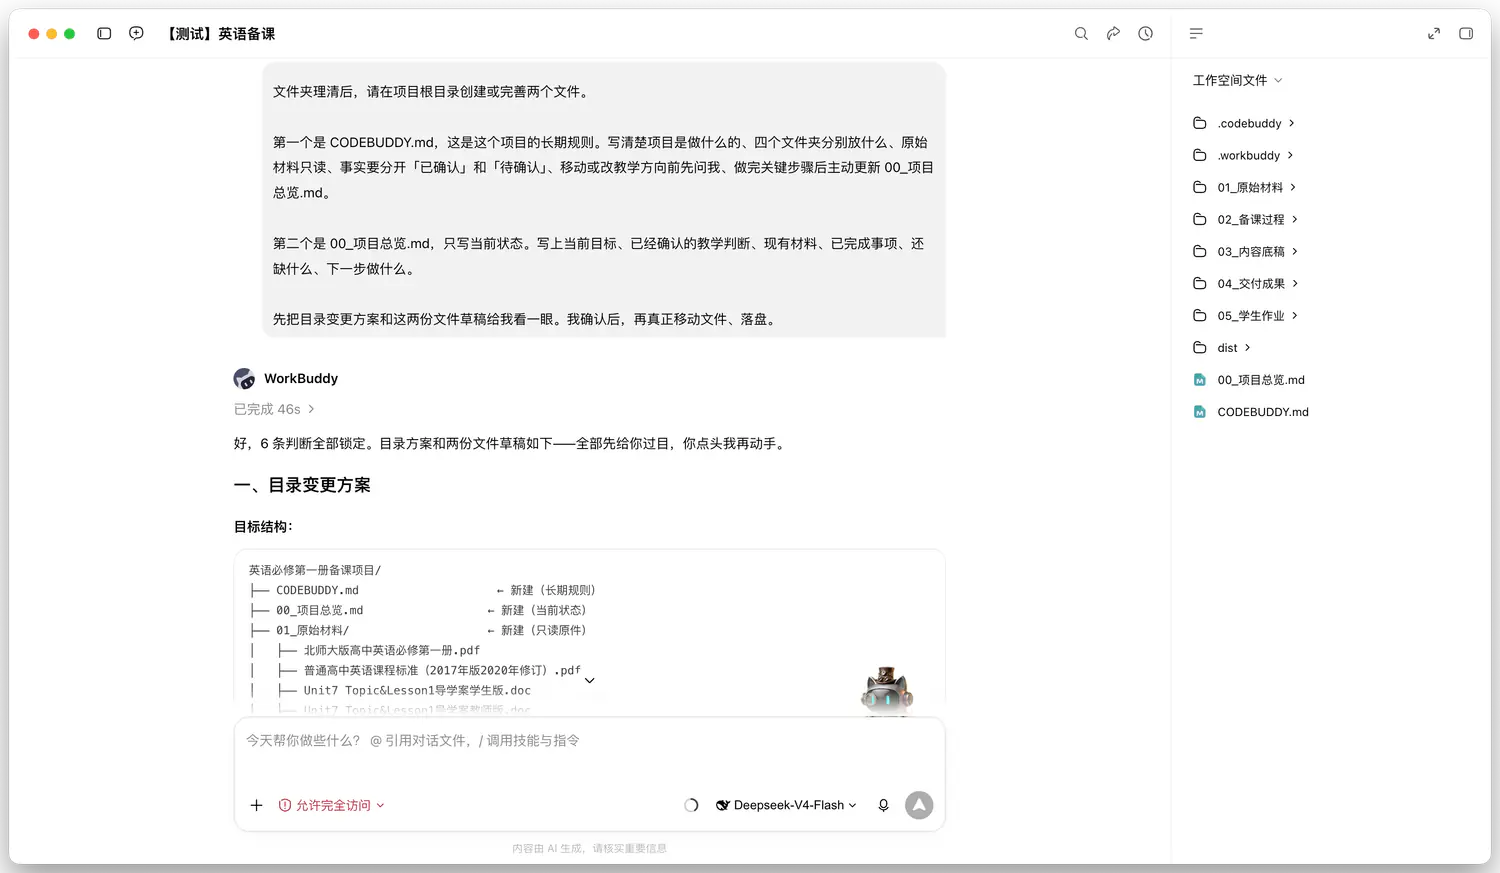Expand 04_交付成果 folder chevron

[x=1295, y=283]
